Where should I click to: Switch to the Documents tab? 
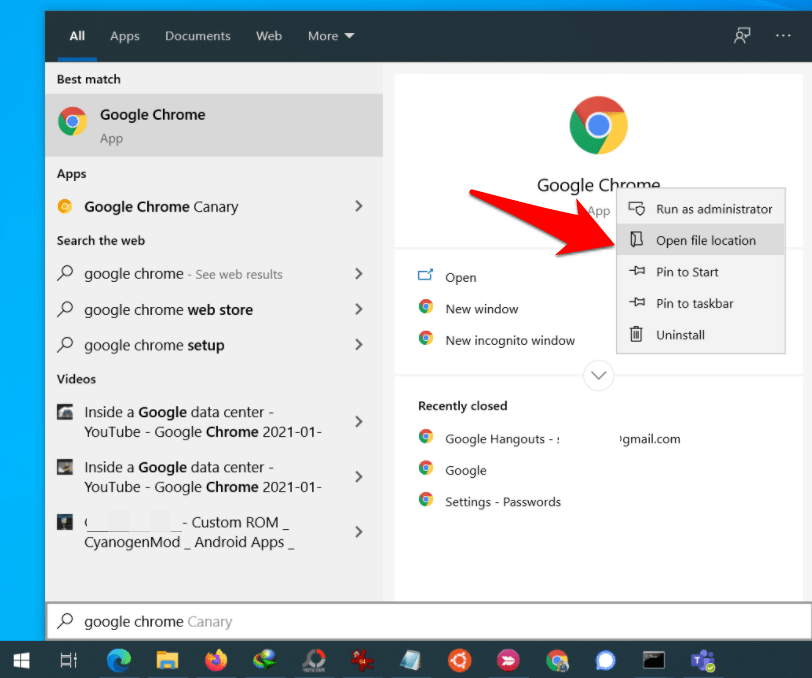[x=198, y=36]
